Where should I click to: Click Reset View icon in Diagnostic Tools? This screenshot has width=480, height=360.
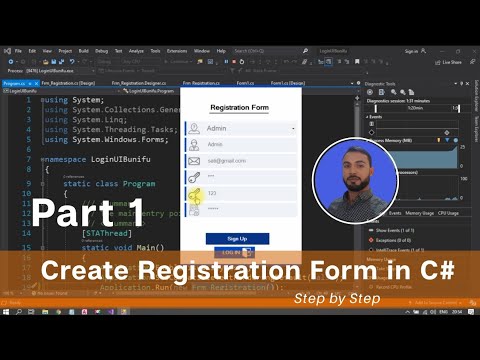411,92
